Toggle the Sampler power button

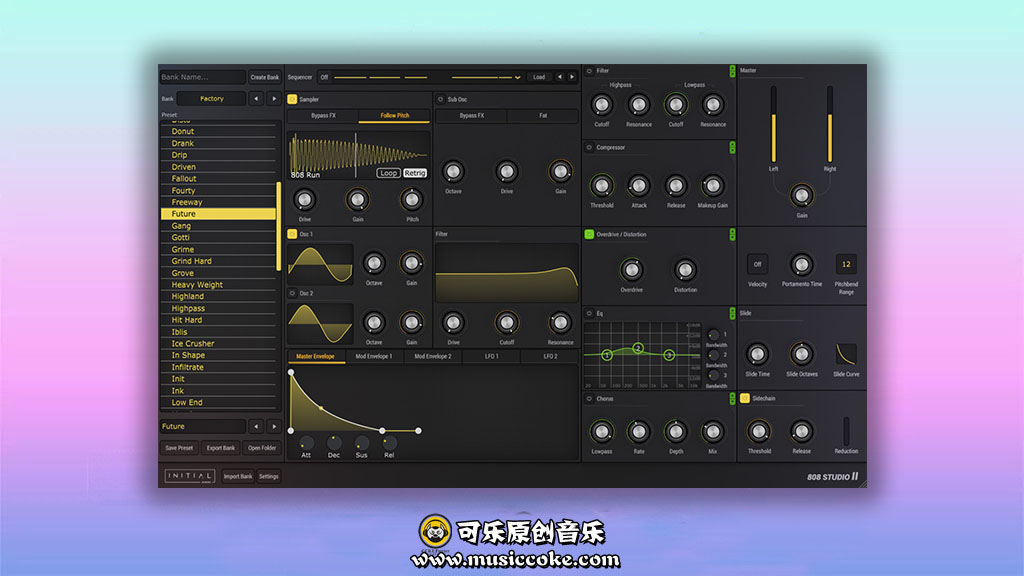292,100
